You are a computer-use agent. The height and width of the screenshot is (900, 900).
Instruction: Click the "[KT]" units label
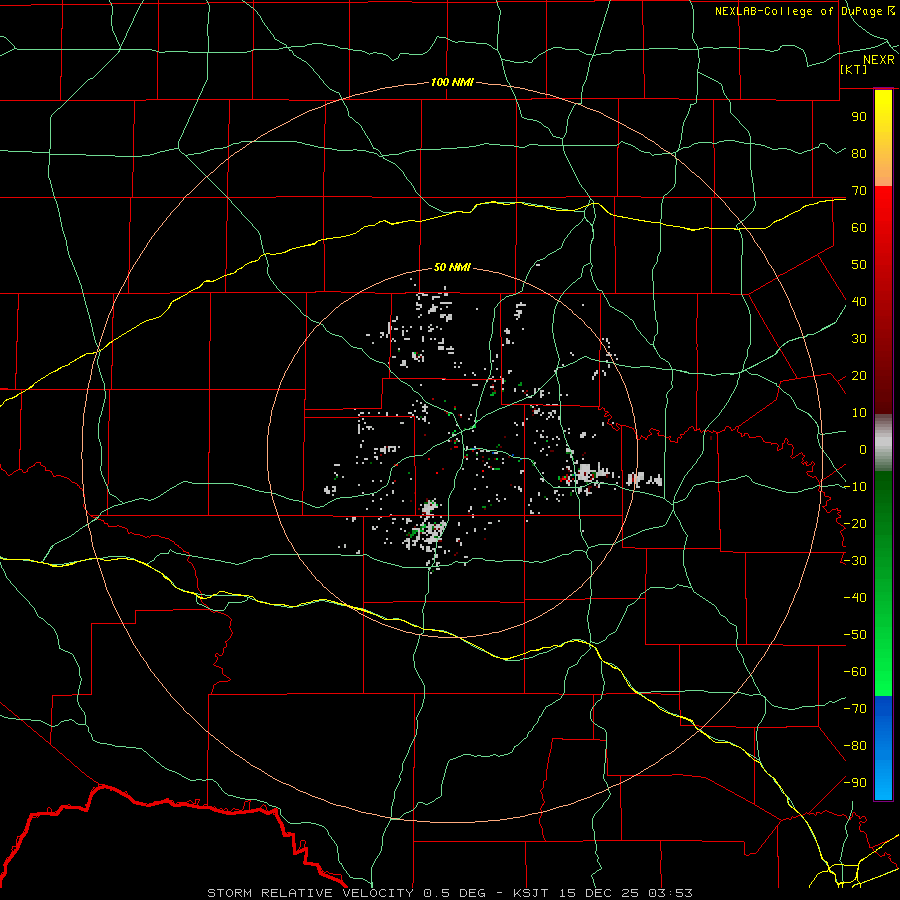854,69
